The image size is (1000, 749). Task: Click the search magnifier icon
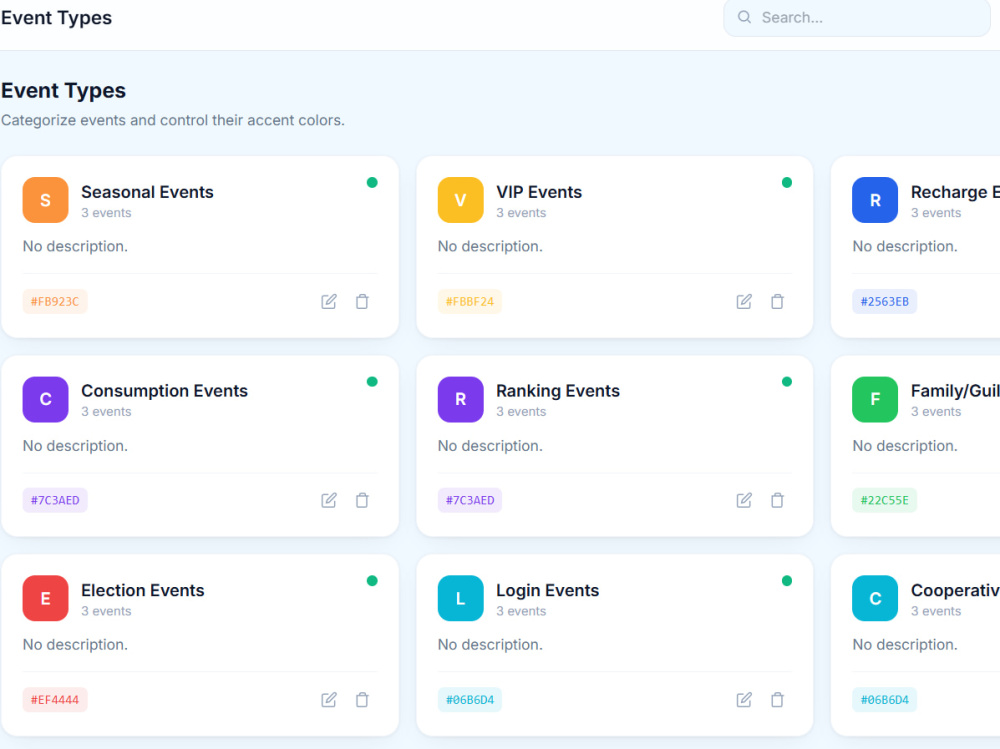click(744, 17)
